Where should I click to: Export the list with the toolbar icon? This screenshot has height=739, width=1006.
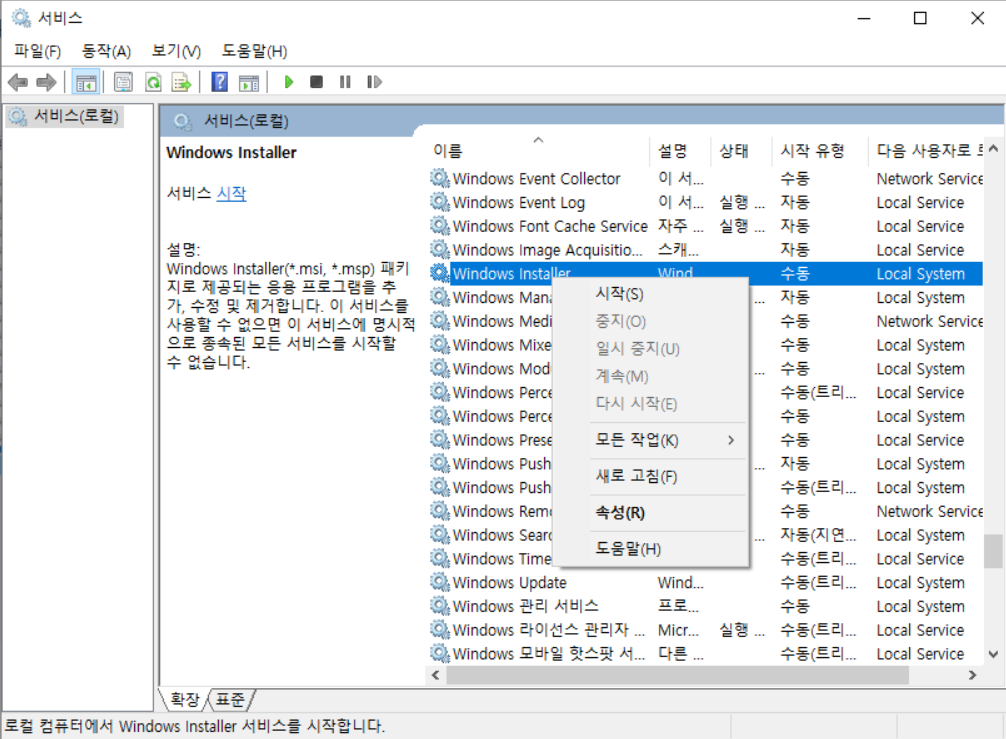(x=182, y=82)
